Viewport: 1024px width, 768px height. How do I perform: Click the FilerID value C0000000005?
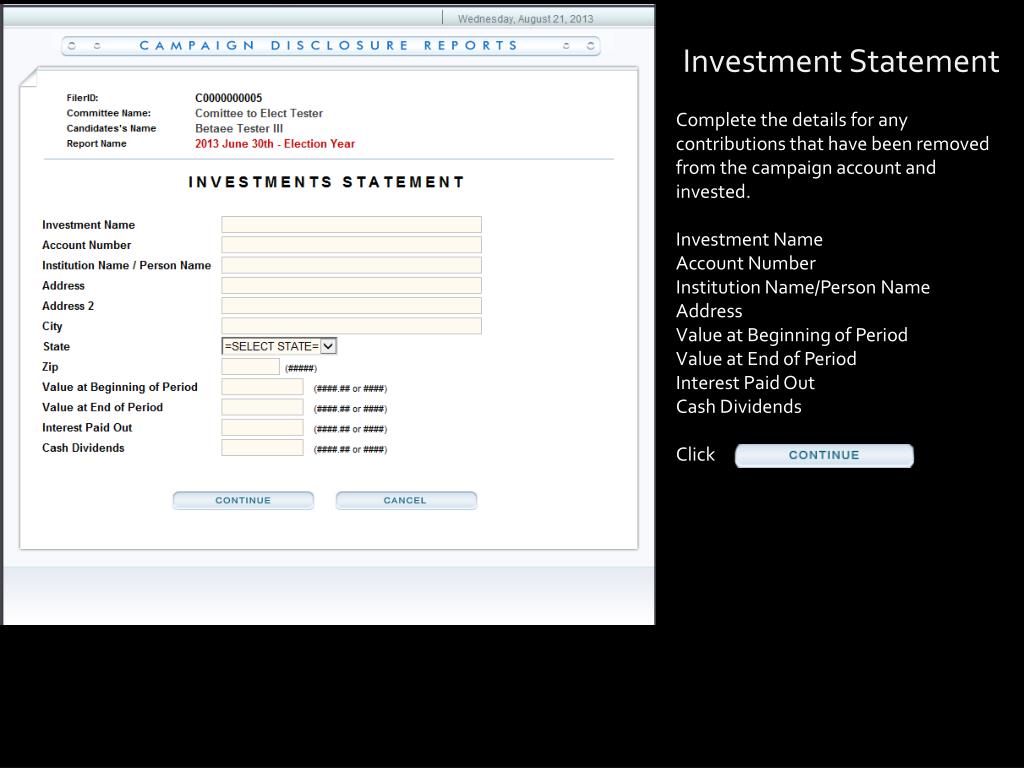click(229, 98)
